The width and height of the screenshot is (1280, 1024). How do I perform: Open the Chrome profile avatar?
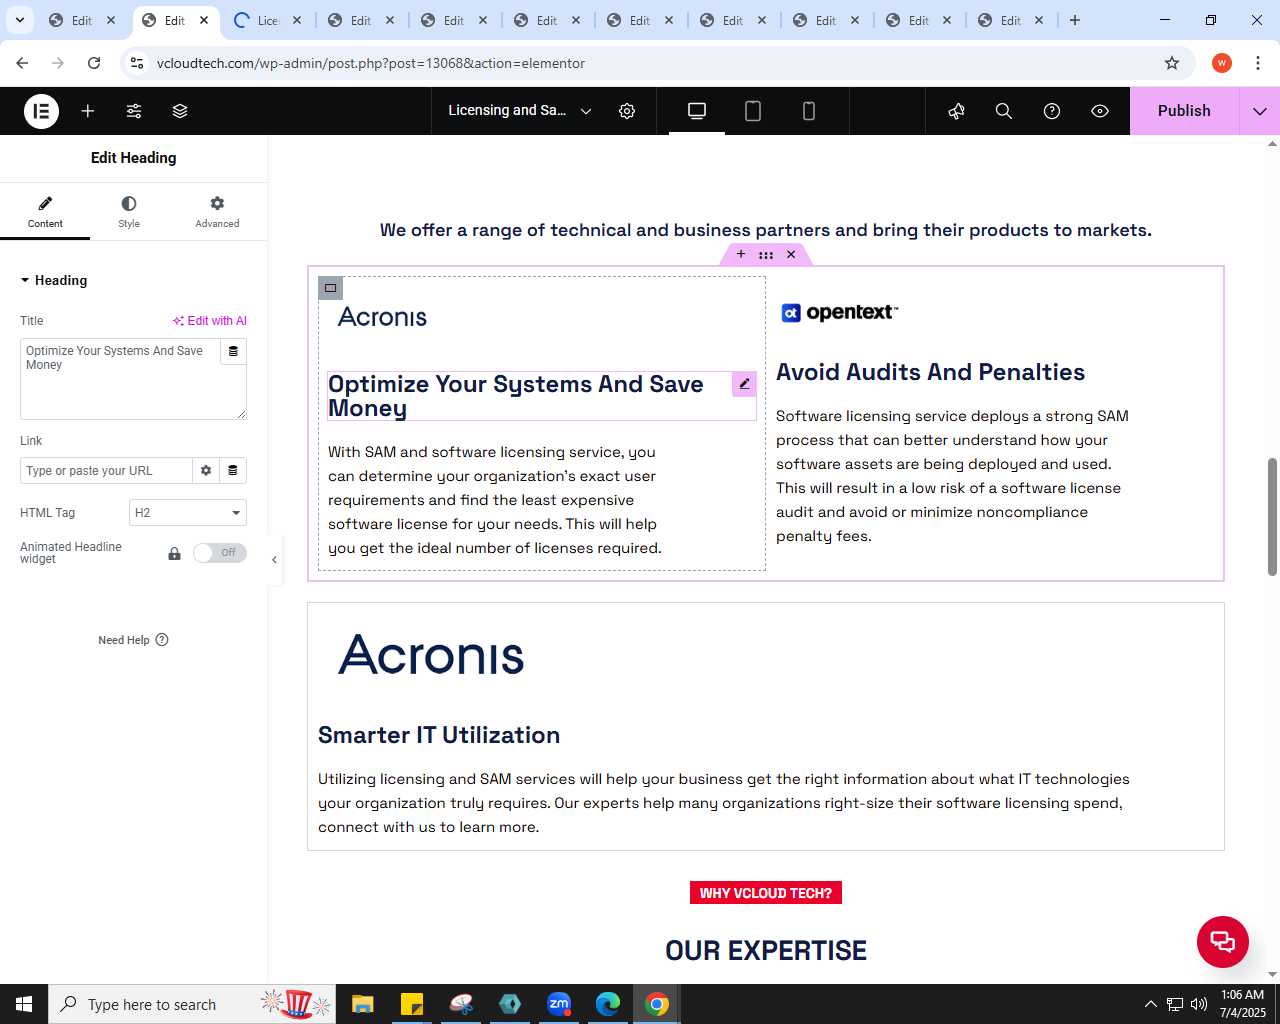pos(1222,63)
